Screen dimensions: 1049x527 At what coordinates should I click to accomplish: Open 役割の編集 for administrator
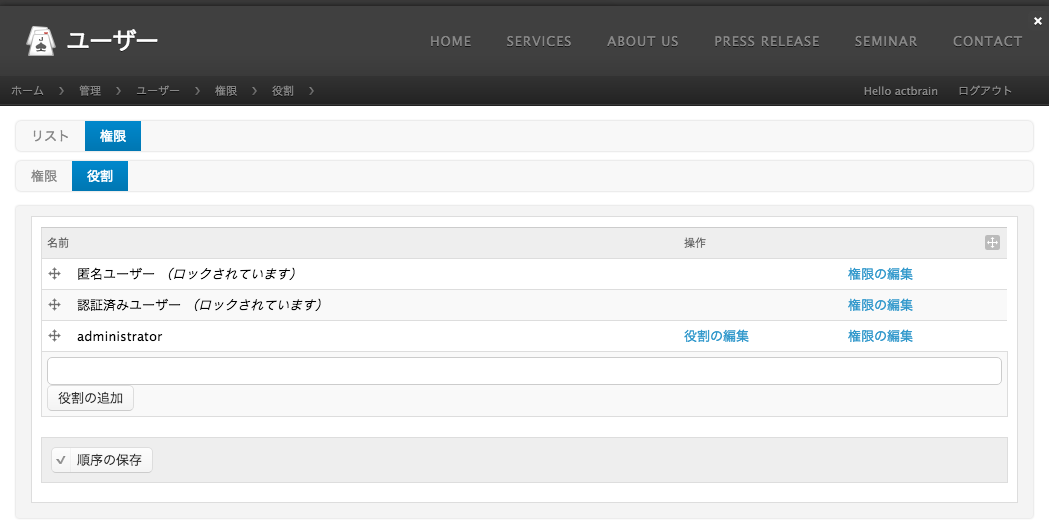tap(716, 336)
